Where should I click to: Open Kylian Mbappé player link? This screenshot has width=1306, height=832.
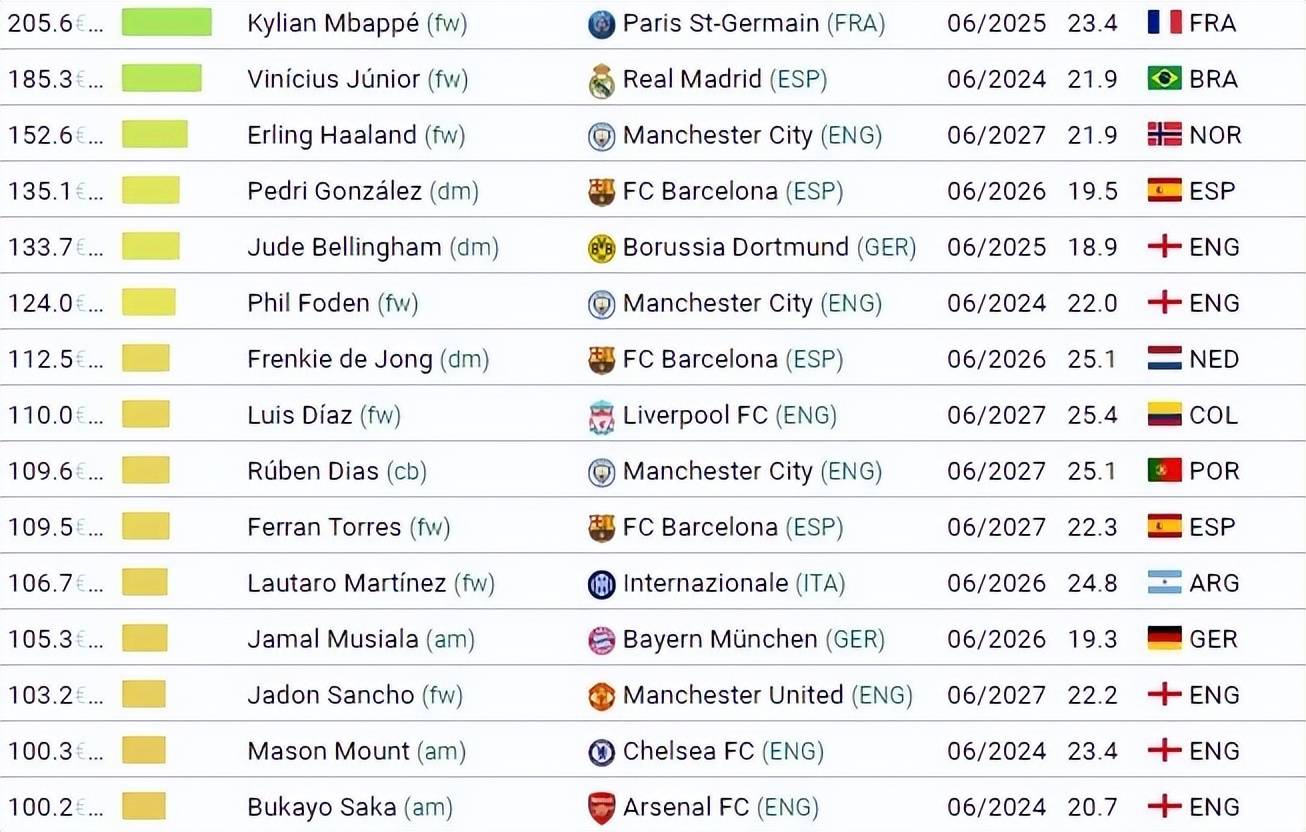(333, 24)
